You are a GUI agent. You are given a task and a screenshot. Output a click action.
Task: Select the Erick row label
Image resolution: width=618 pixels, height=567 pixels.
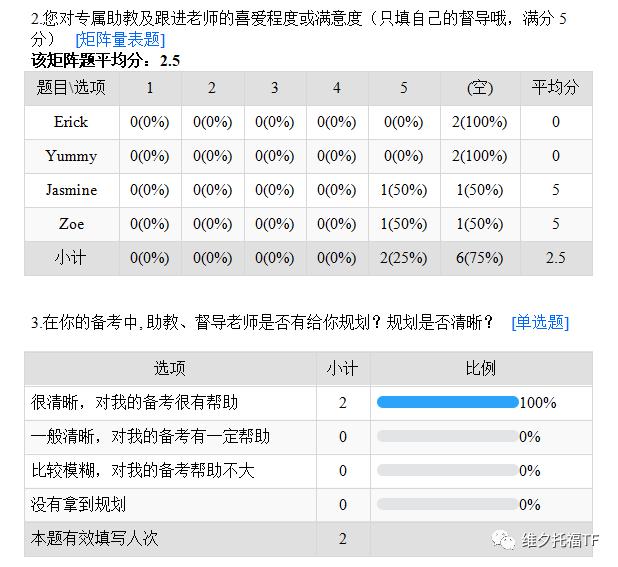coord(71,122)
